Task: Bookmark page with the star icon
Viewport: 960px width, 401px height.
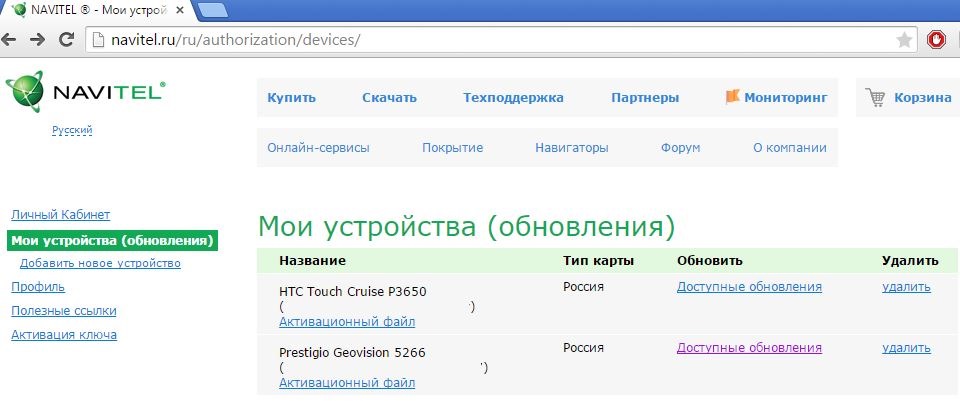Action: 904,40
